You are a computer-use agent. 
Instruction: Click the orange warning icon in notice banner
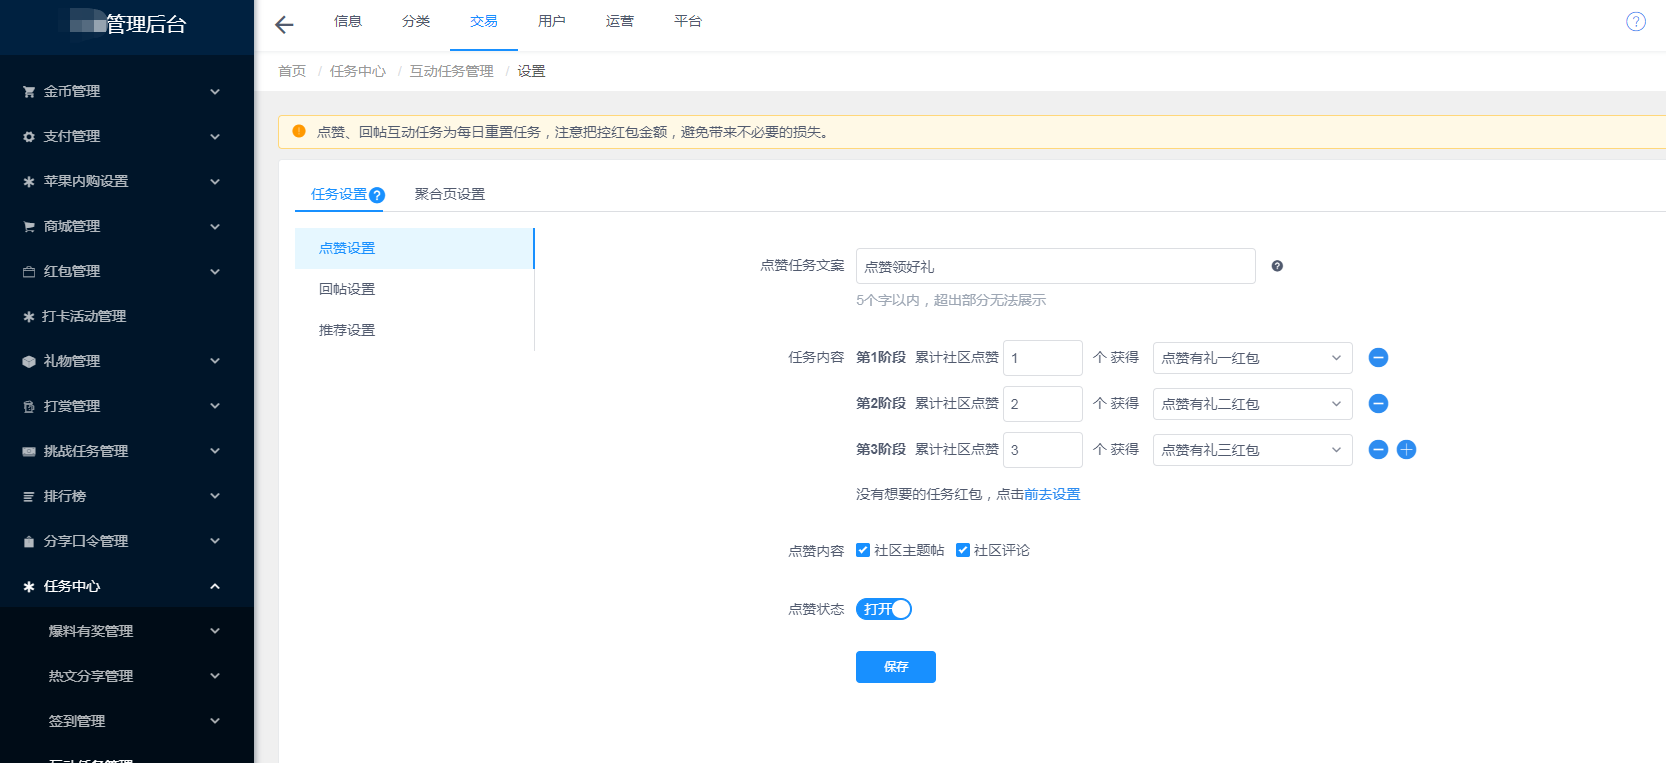click(x=299, y=131)
